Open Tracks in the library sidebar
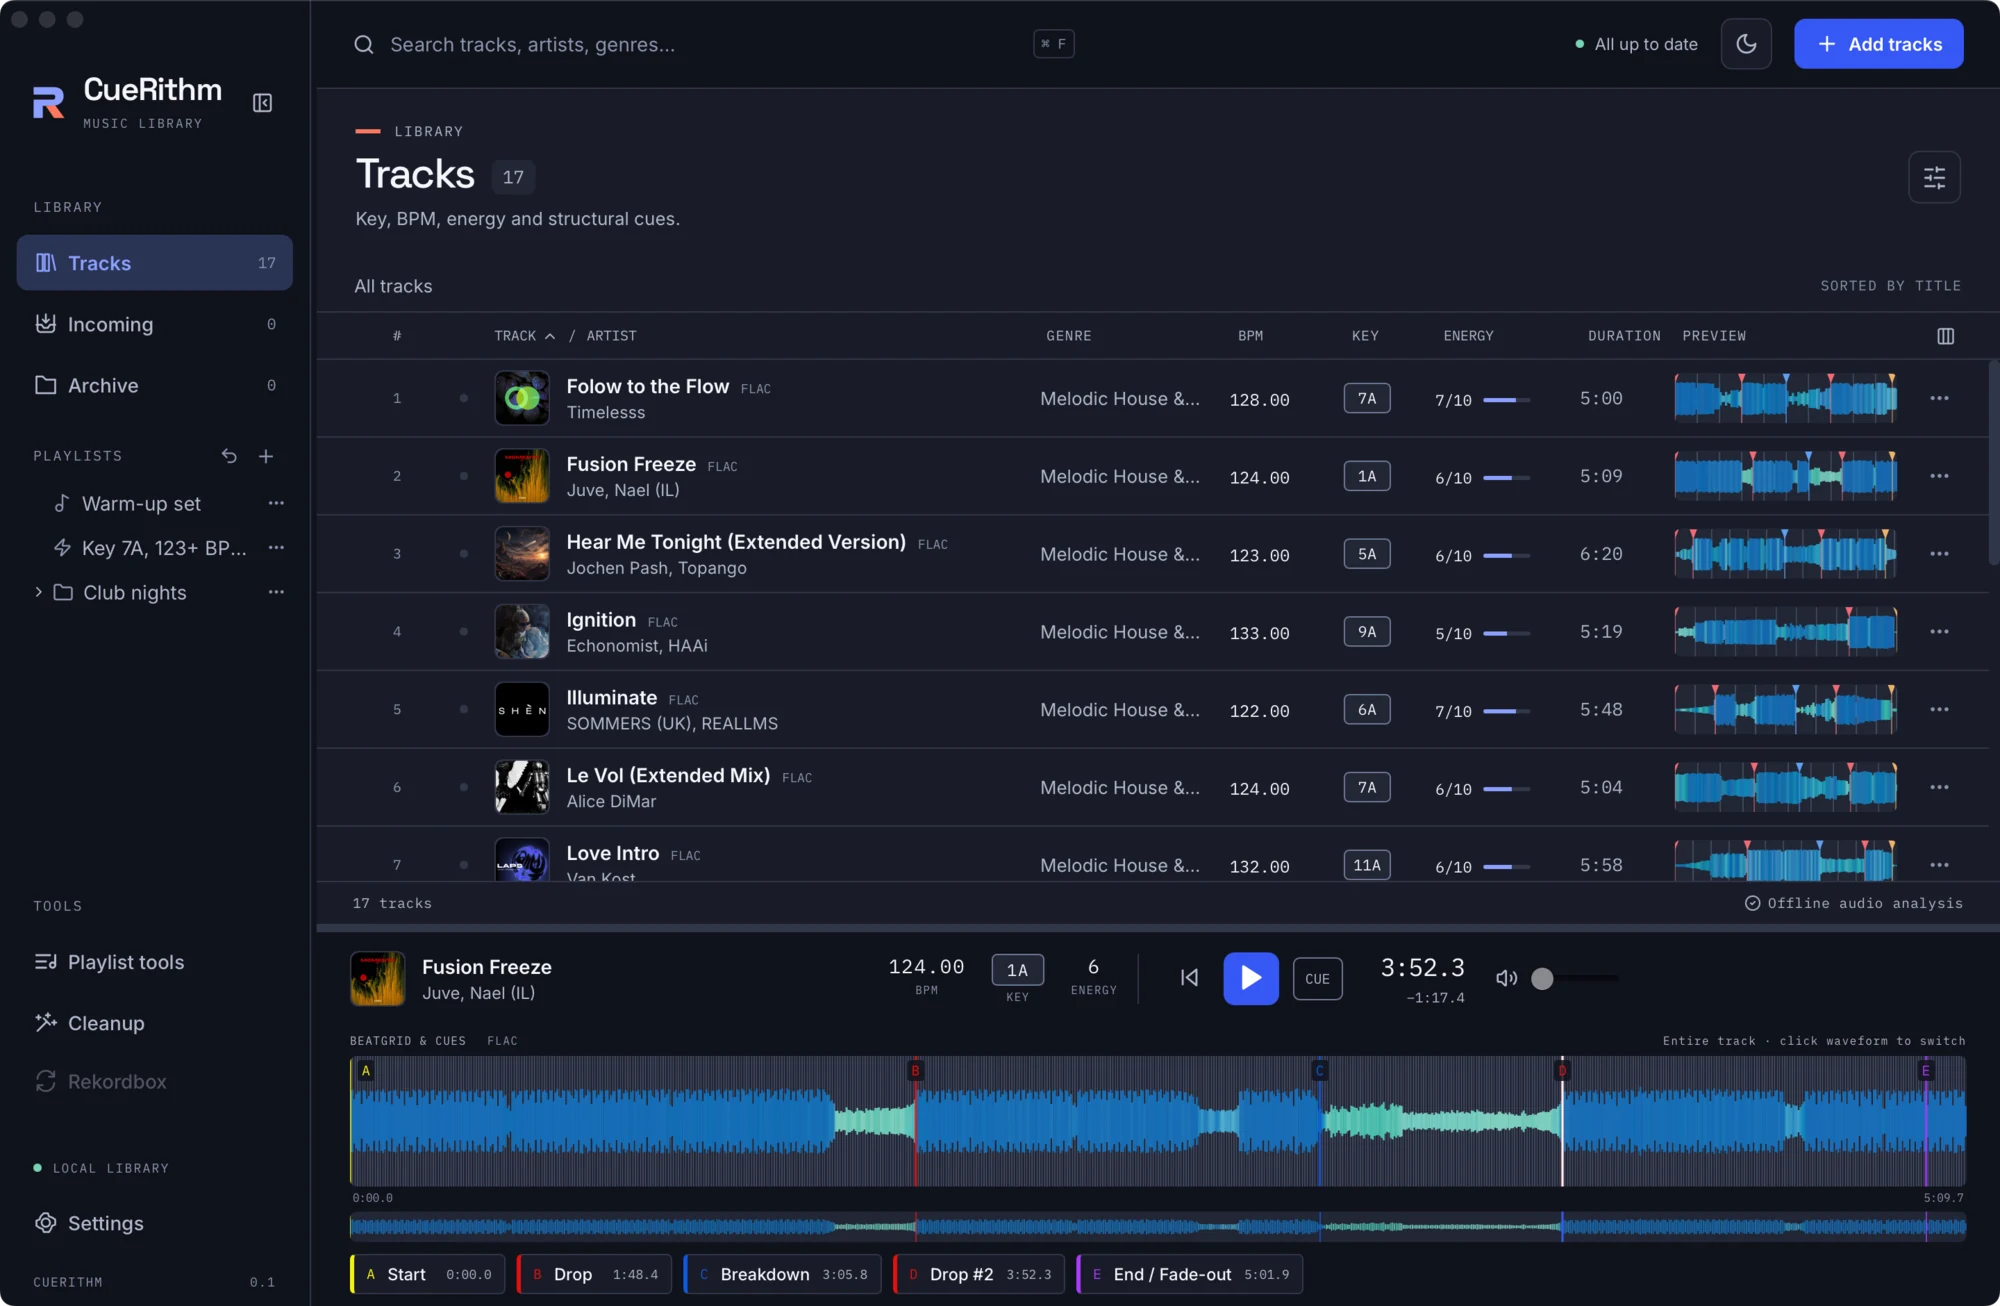 click(x=155, y=263)
